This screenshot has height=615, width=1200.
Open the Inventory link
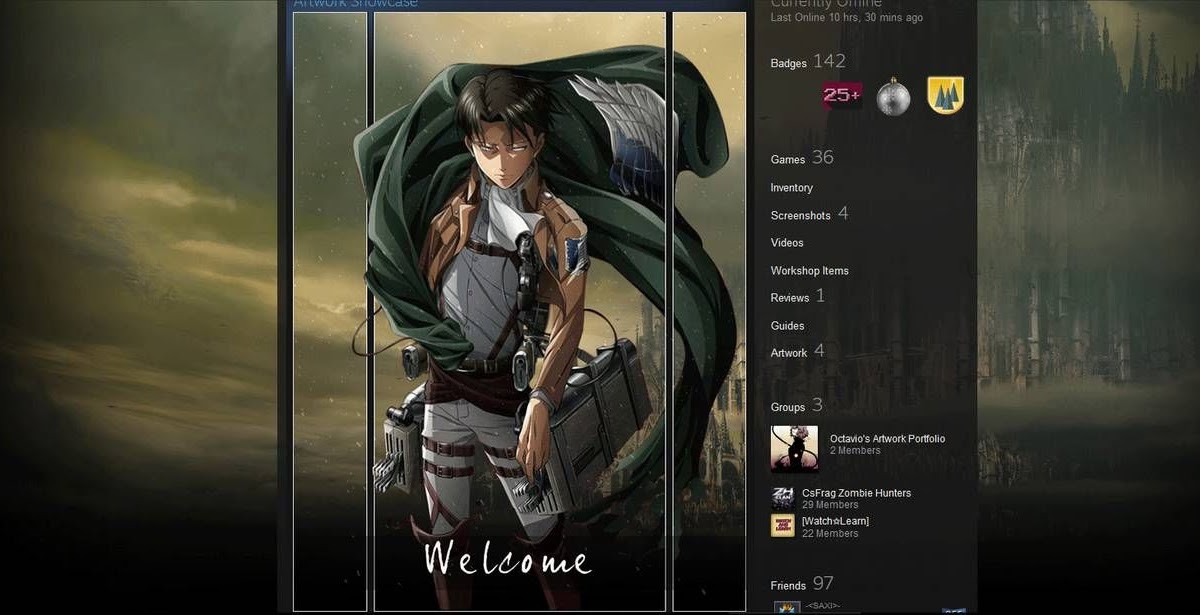coord(791,188)
